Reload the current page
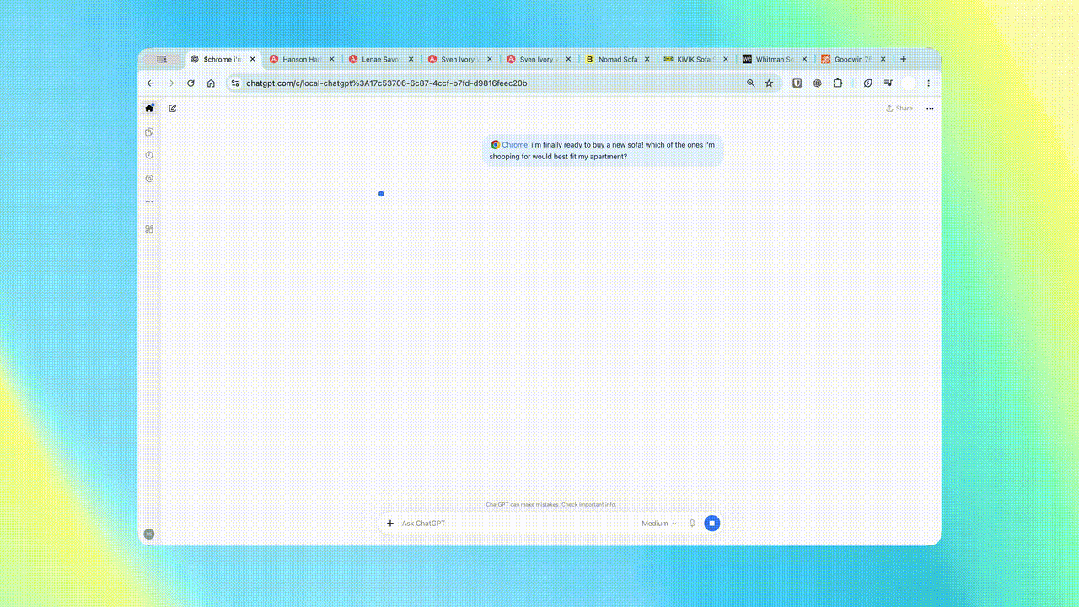The image size is (1079, 607). tap(191, 83)
